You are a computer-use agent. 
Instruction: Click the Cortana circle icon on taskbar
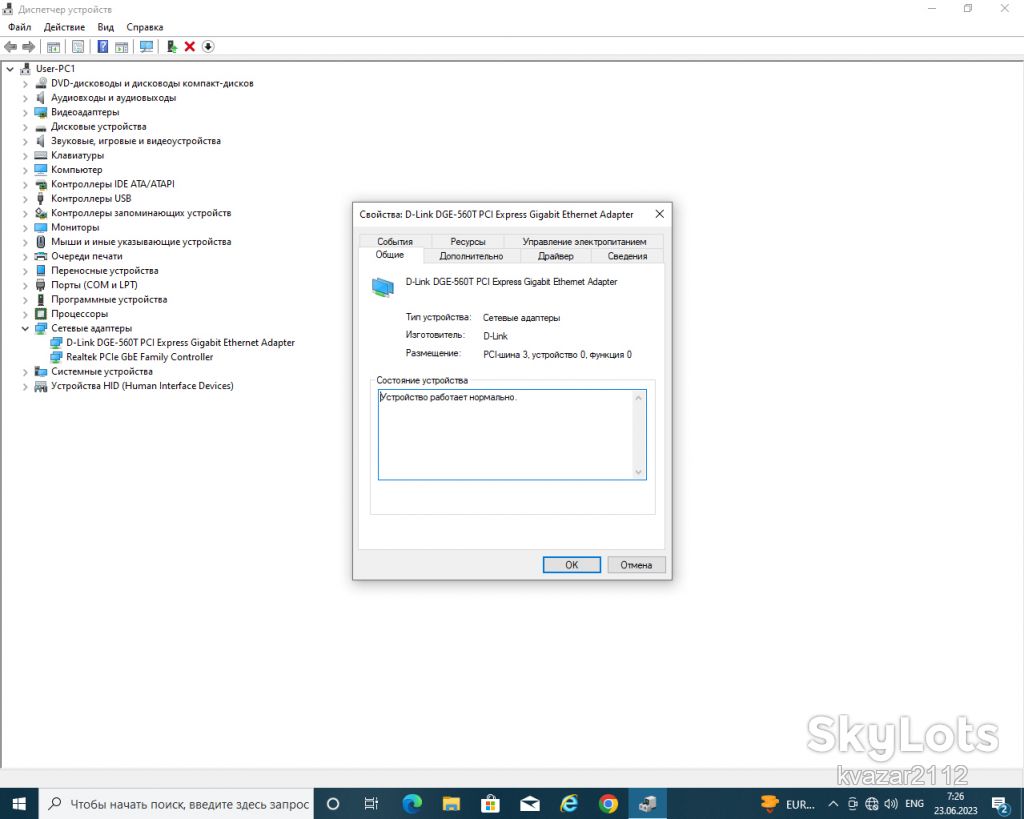pyautogui.click(x=332, y=803)
